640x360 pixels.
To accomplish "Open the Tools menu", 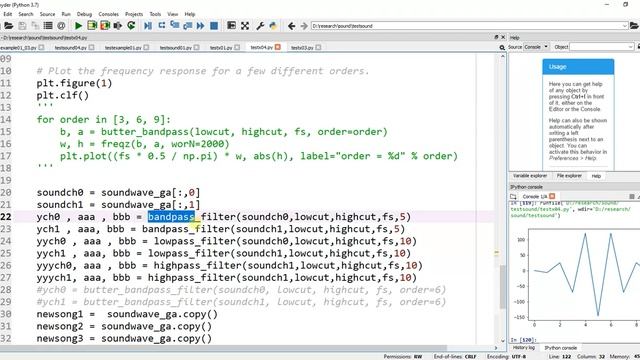I will click(x=155, y=14).
